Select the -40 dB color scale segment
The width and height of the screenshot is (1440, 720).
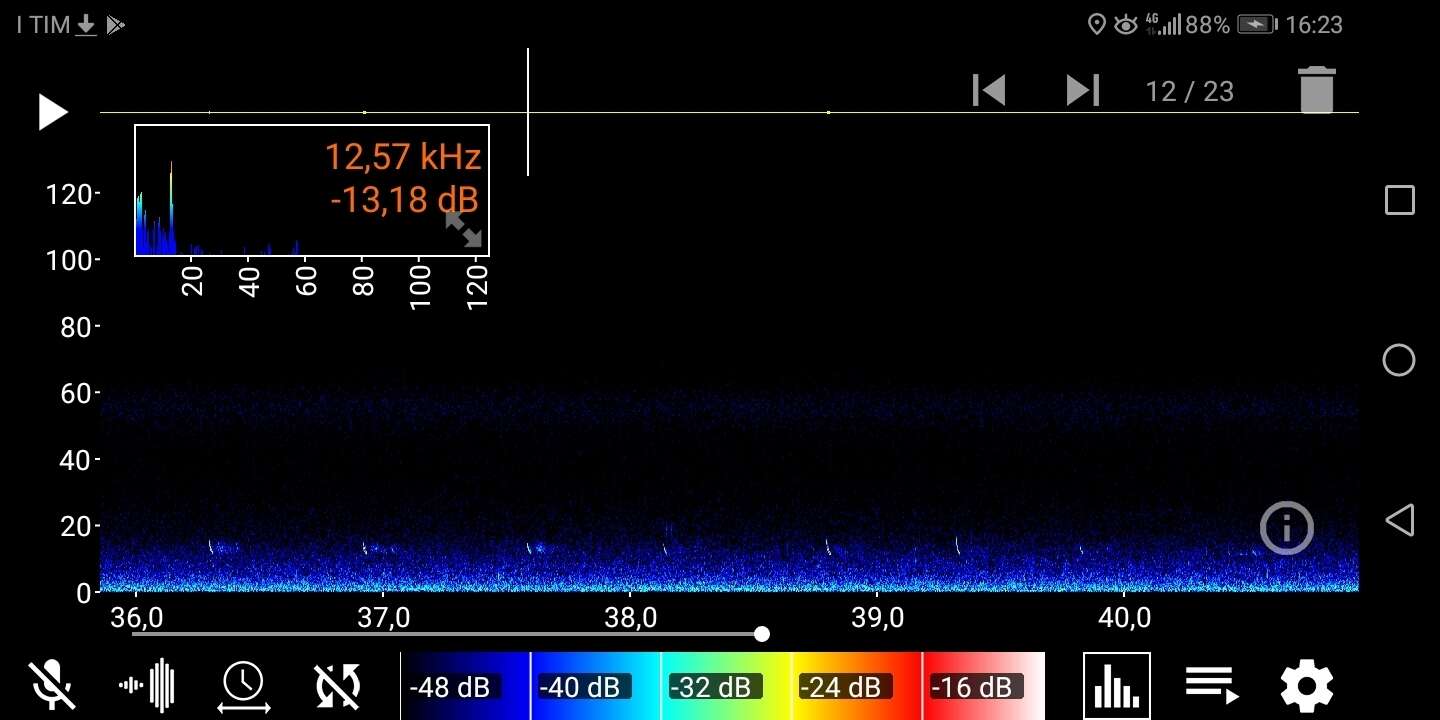[x=595, y=686]
